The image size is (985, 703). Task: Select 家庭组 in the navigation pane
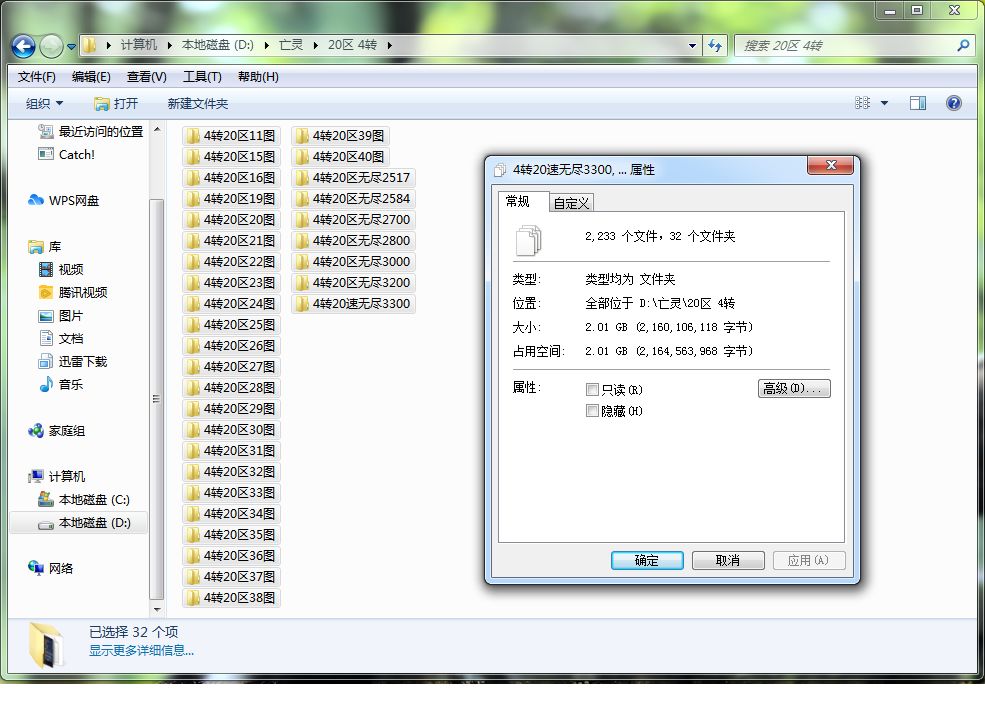coord(56,431)
